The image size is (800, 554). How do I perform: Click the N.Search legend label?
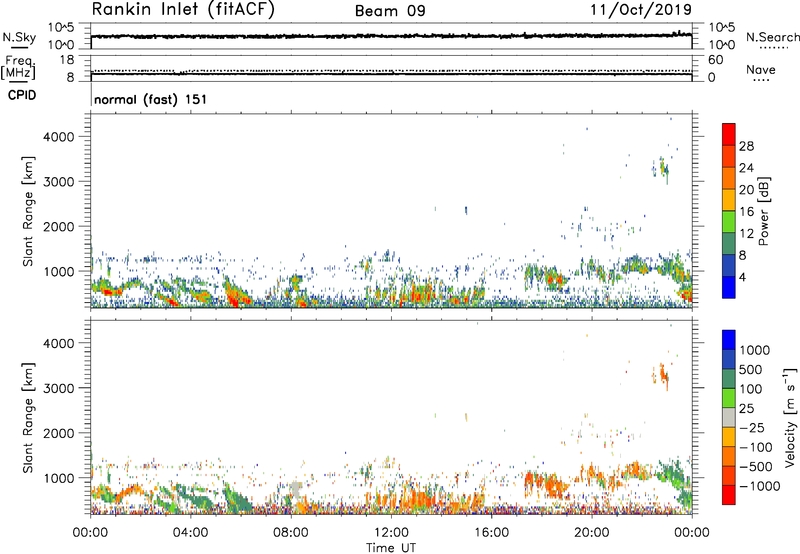coord(772,37)
